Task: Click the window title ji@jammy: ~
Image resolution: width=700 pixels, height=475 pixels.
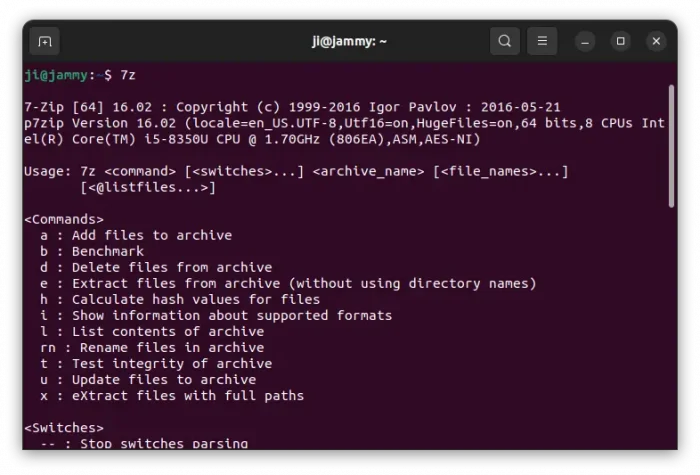Action: click(x=349, y=41)
